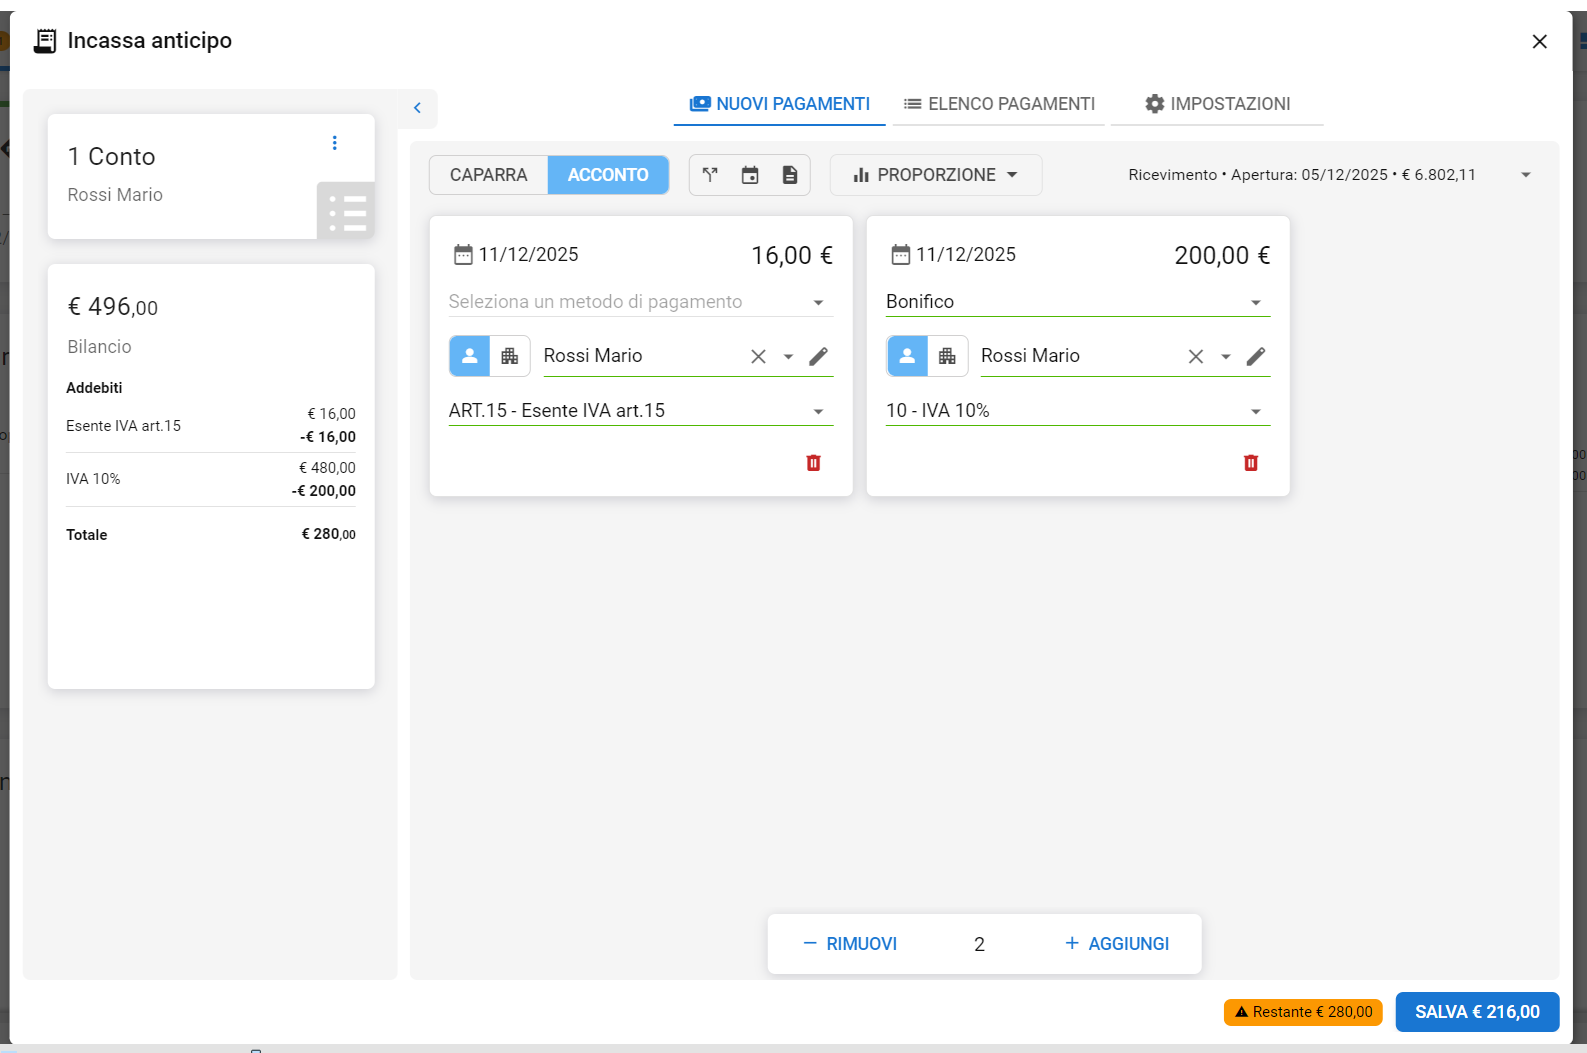Image resolution: width=1587 pixels, height=1053 pixels.
Task: Edit Rossi Mario in the 16,00 € card
Action: [818, 357]
